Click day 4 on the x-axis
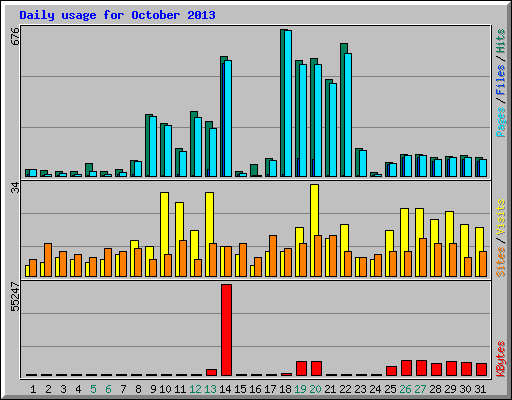 click(78, 389)
